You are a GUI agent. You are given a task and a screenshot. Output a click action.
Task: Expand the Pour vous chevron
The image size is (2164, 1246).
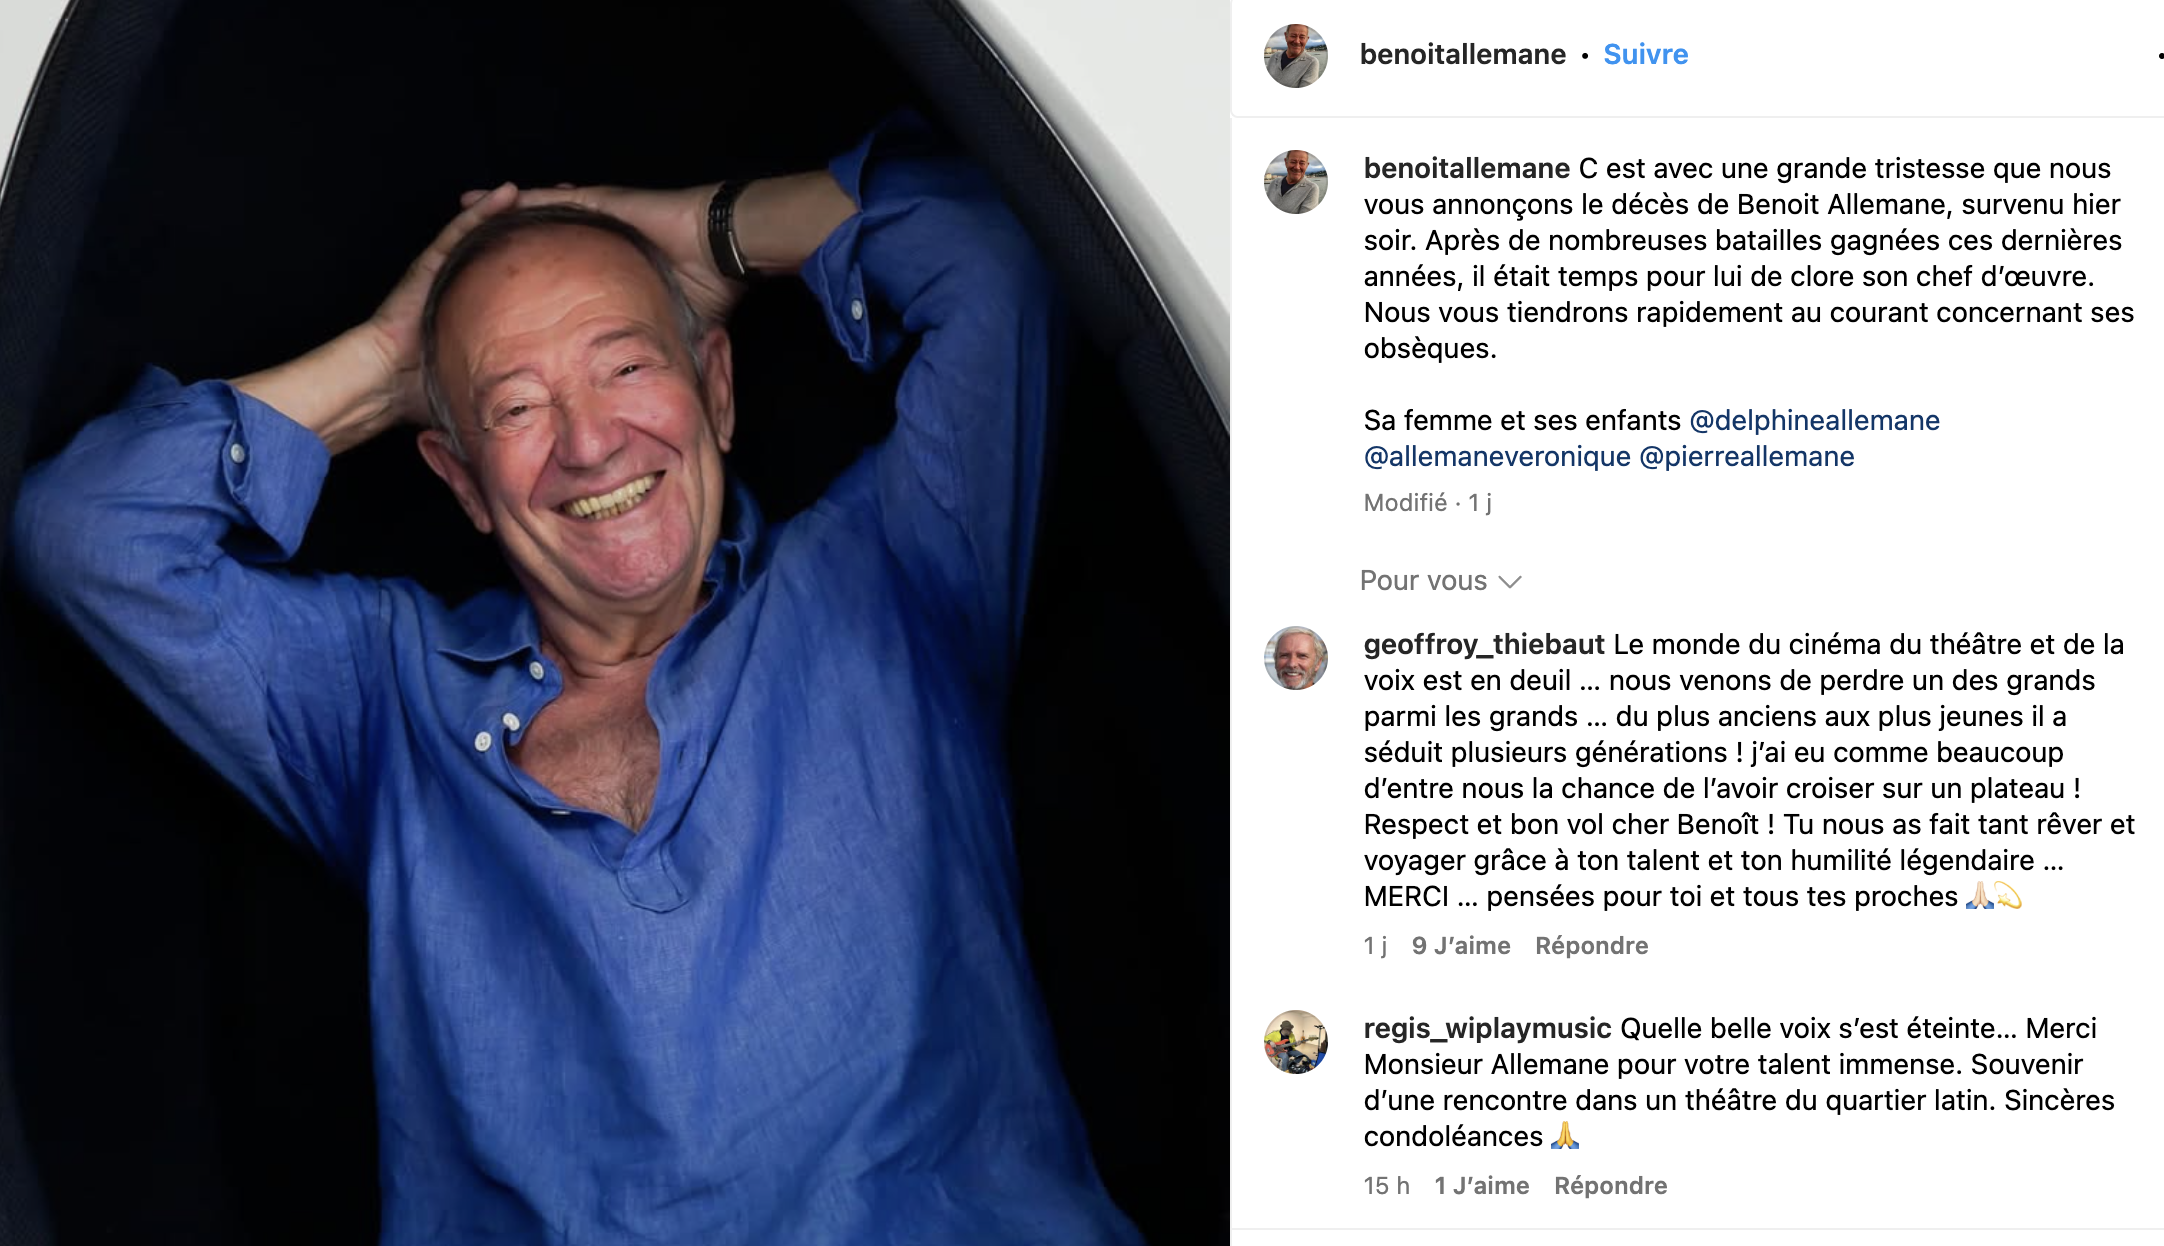coord(1510,582)
